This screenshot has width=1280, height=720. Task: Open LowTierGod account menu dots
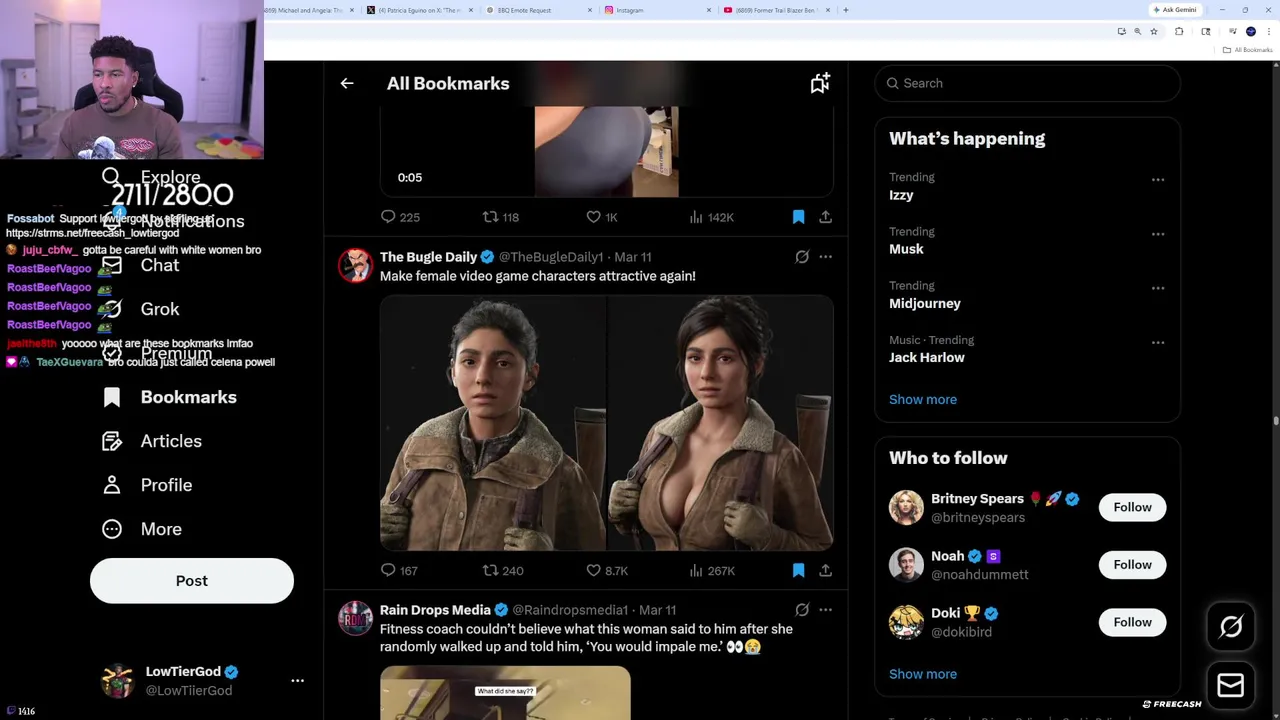pyautogui.click(x=297, y=681)
